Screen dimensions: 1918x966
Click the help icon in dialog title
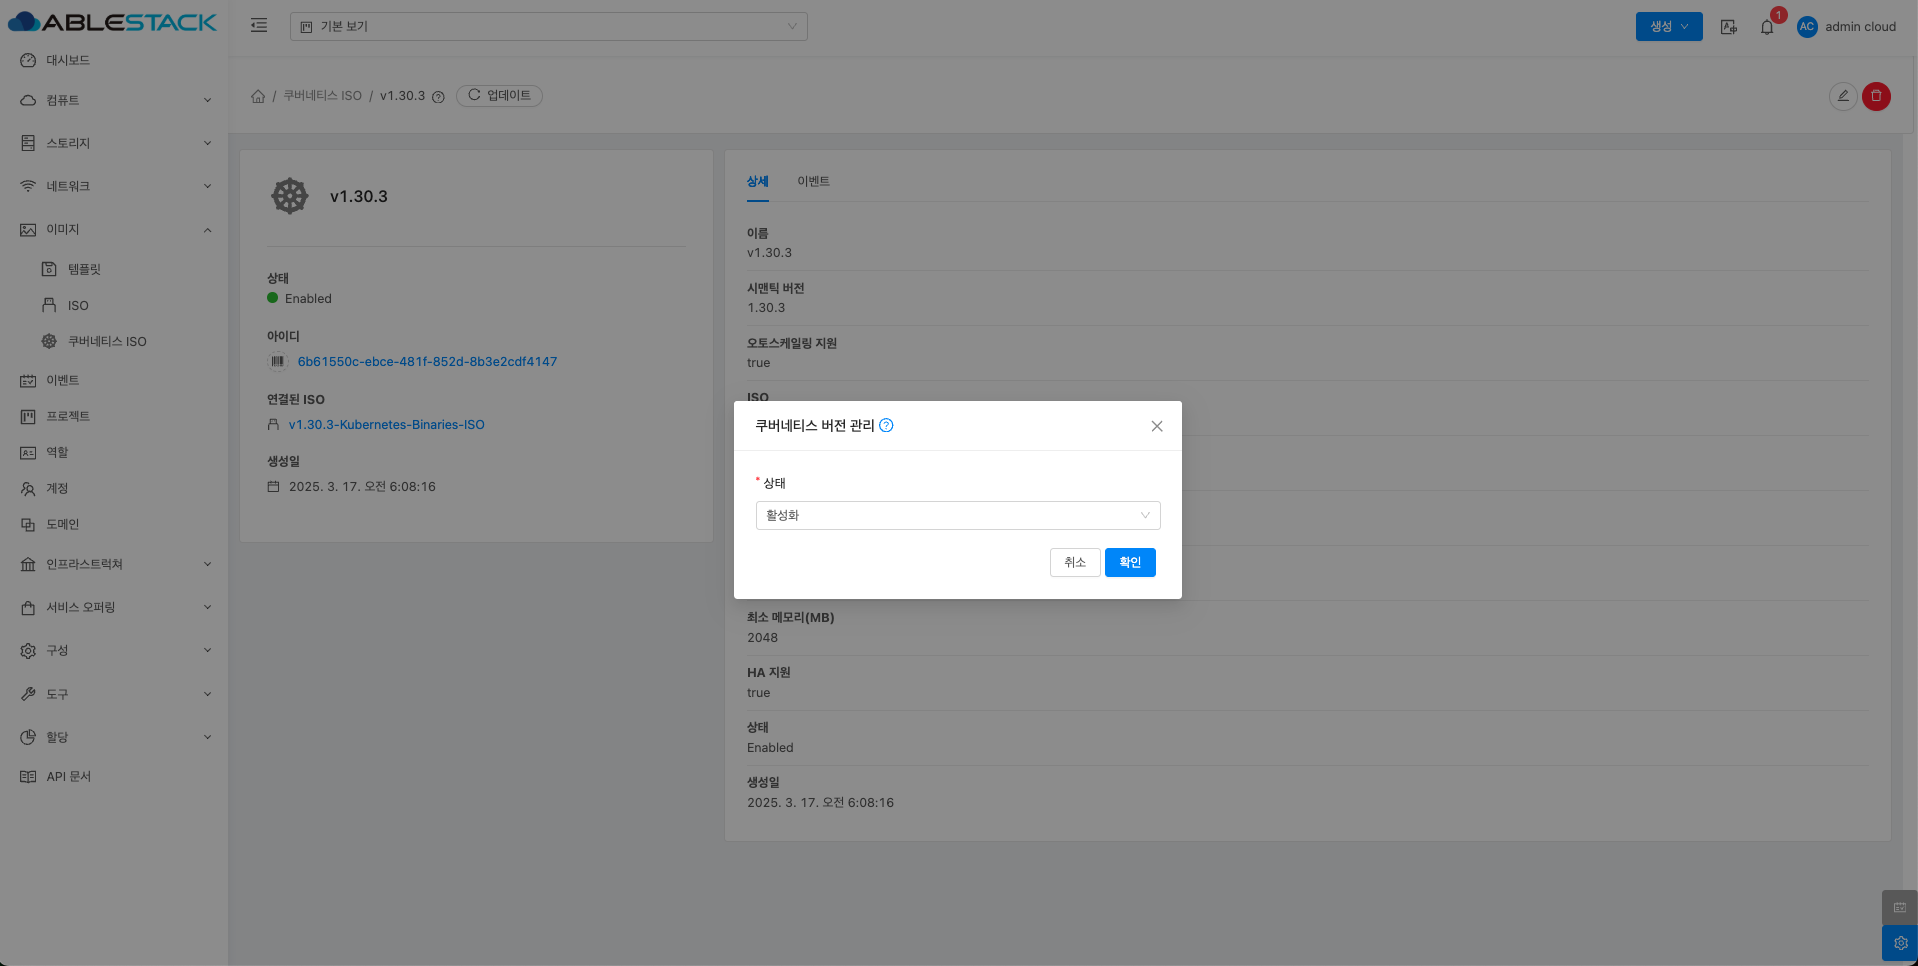tap(886, 425)
